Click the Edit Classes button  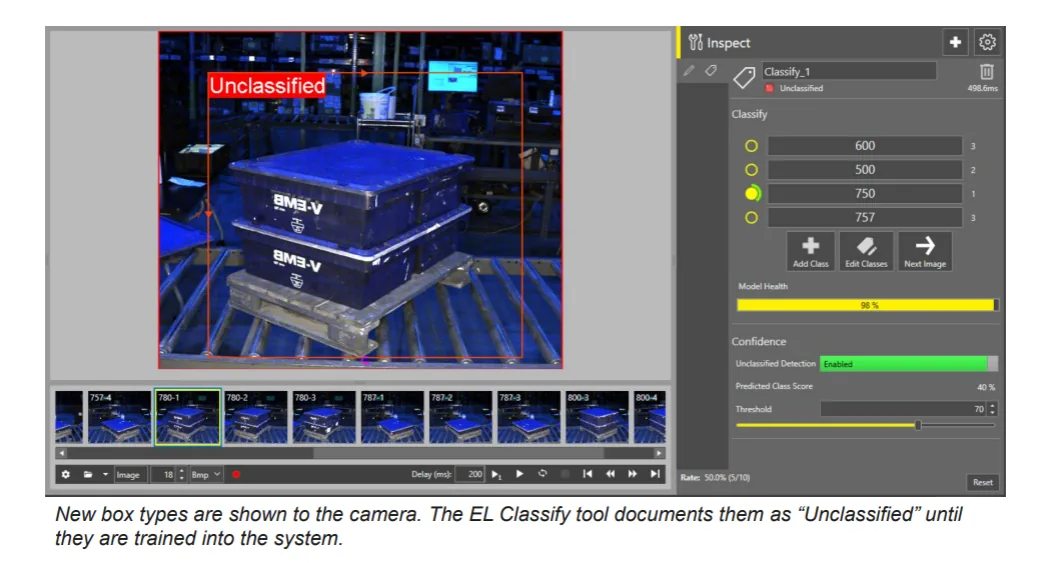866,251
